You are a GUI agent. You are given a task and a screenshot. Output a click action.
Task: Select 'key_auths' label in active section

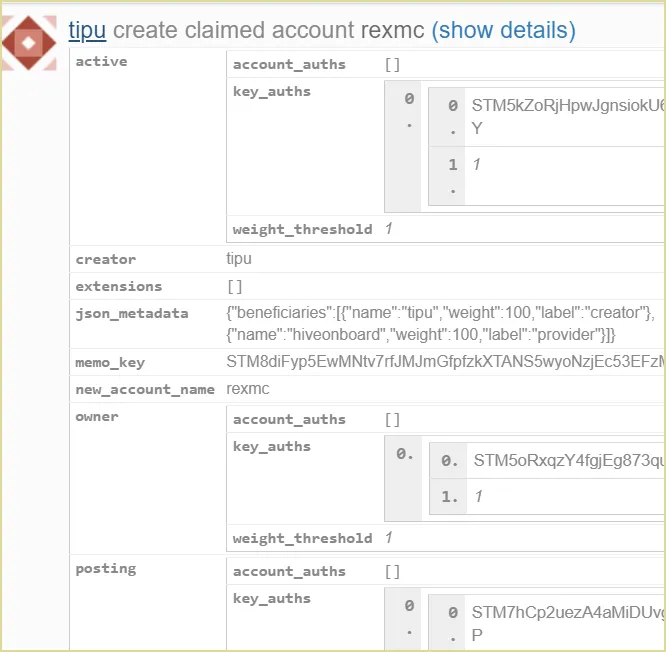272,92
